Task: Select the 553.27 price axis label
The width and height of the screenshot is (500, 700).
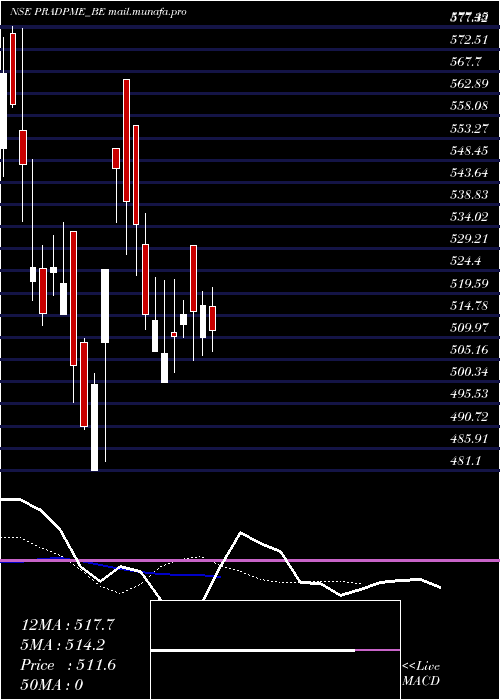Action: [x=468, y=129]
